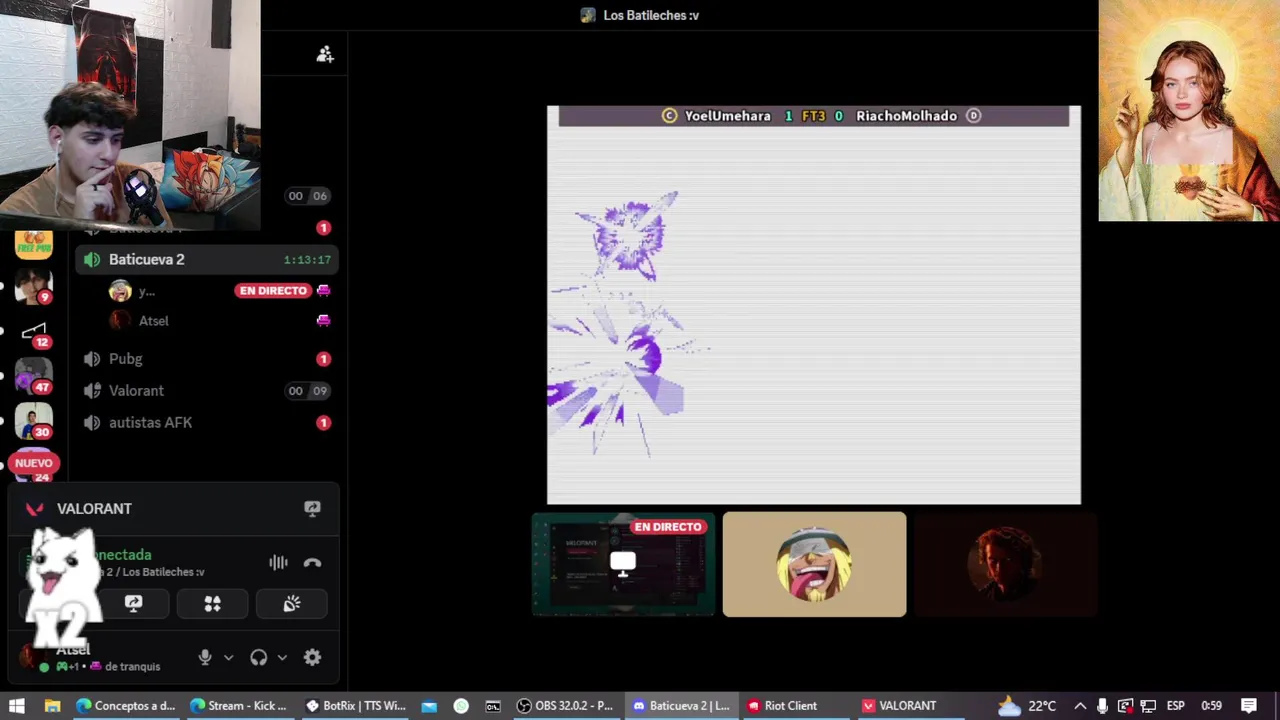Click the NUEVO unread mentions pill
Screen dimensions: 1280x720
[33, 463]
